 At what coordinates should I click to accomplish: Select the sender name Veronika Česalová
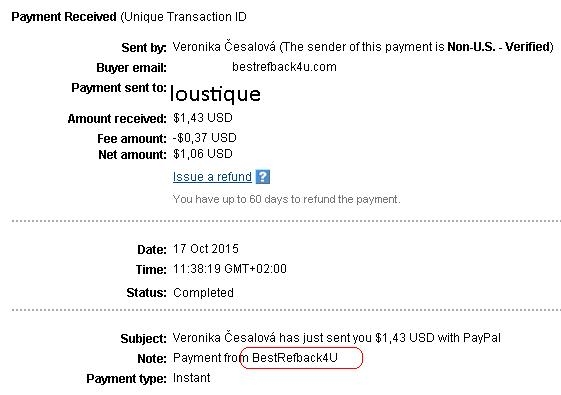click(224, 47)
